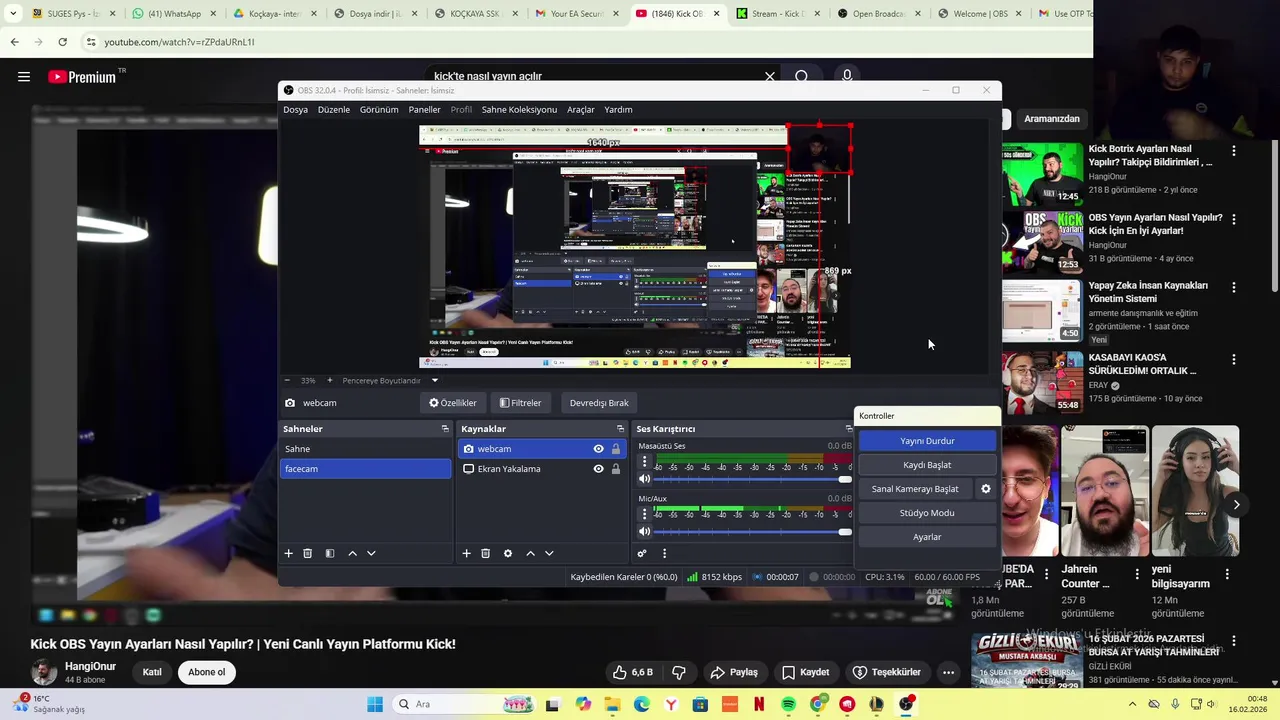The image size is (1280, 720).
Task: Open Spotify from Windows taskbar
Action: tap(788, 704)
